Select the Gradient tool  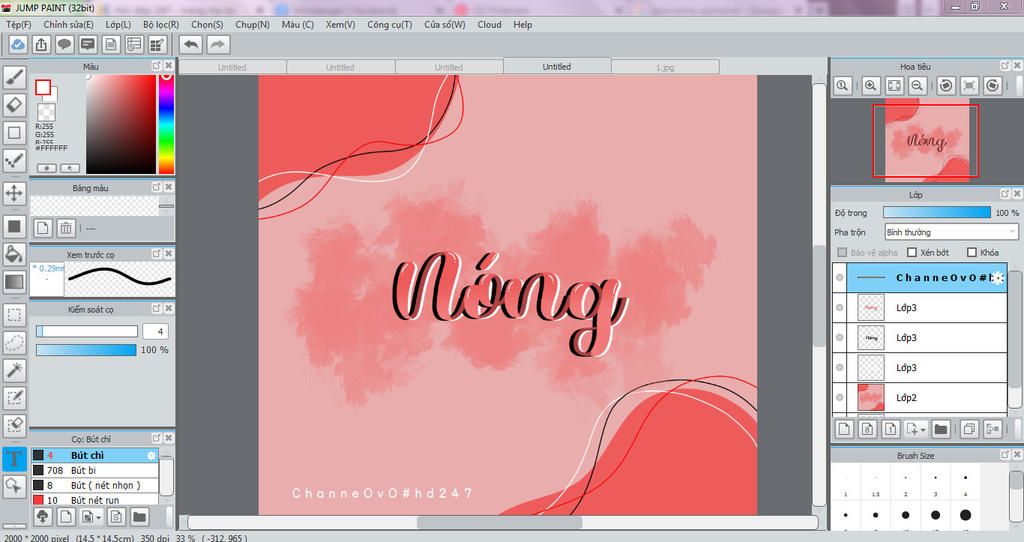[x=14, y=281]
